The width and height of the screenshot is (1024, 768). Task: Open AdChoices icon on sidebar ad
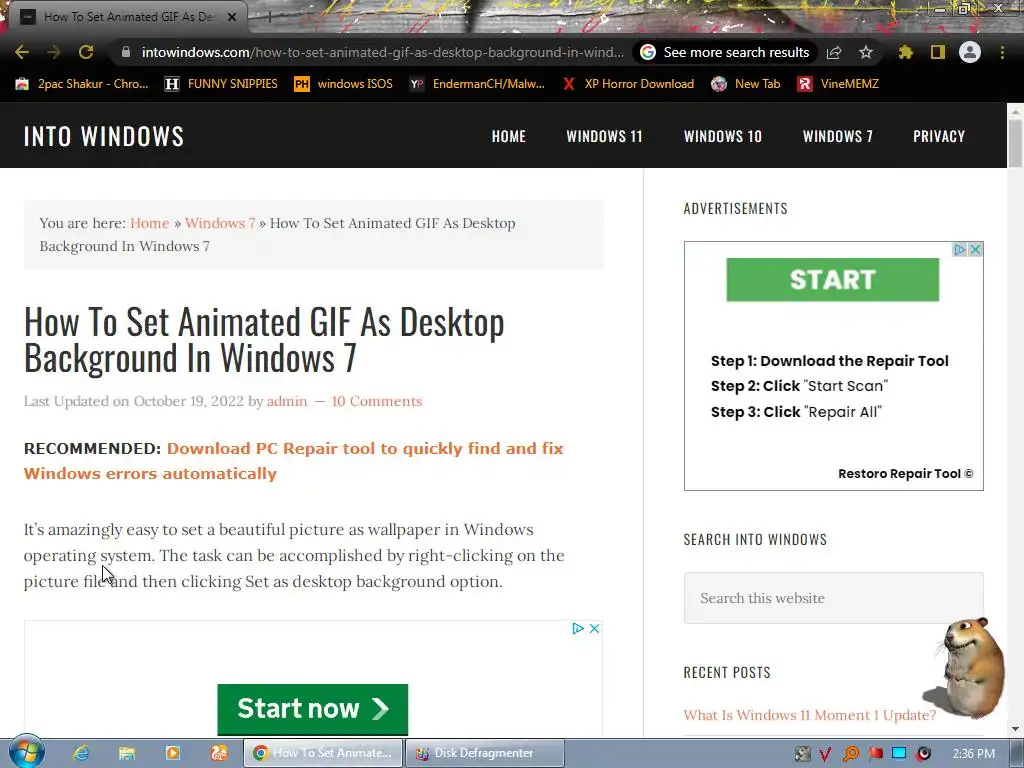pyautogui.click(x=959, y=249)
